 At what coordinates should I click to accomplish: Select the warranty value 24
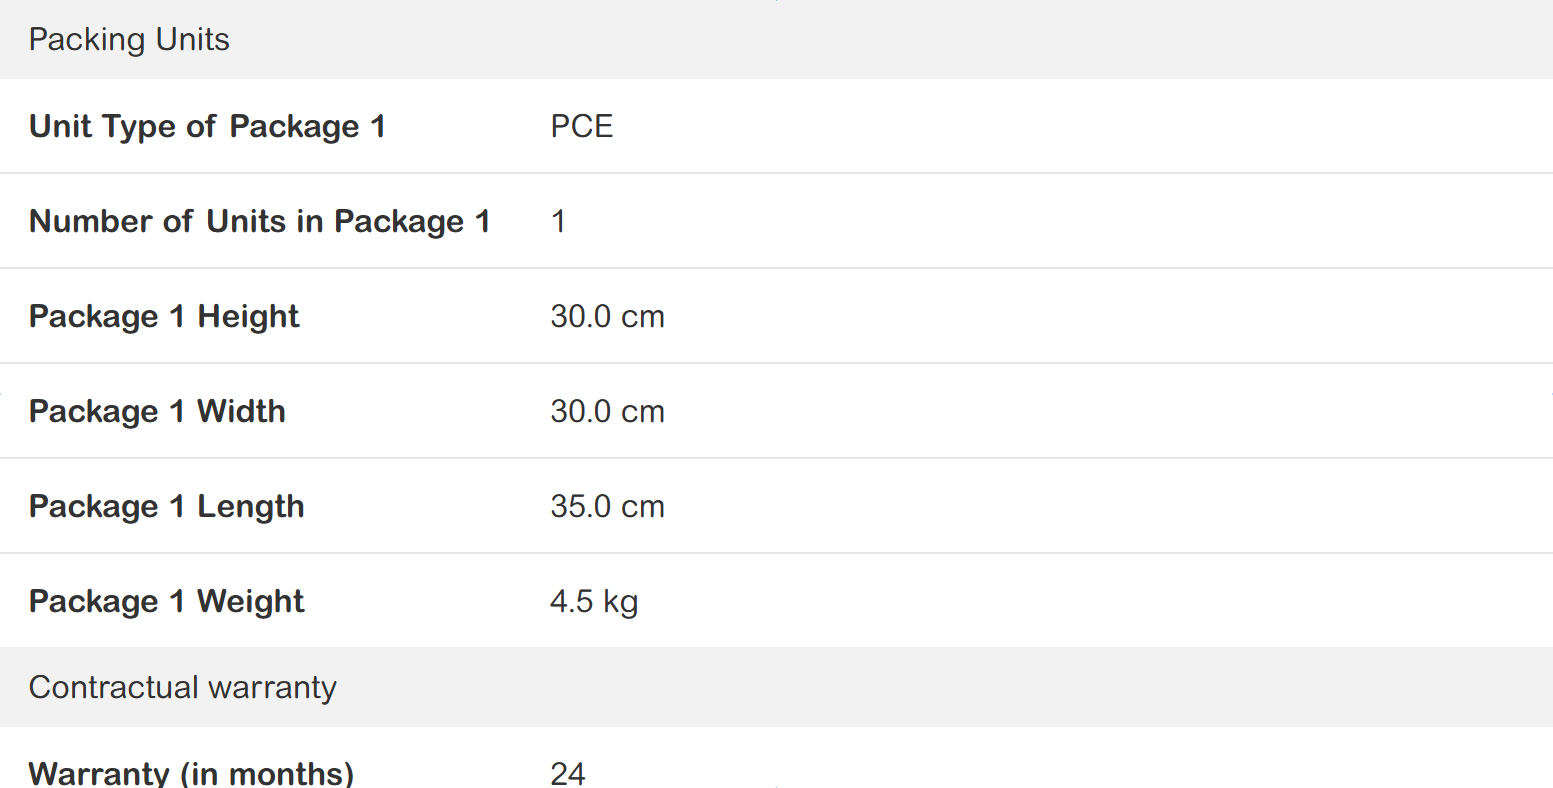click(567, 773)
